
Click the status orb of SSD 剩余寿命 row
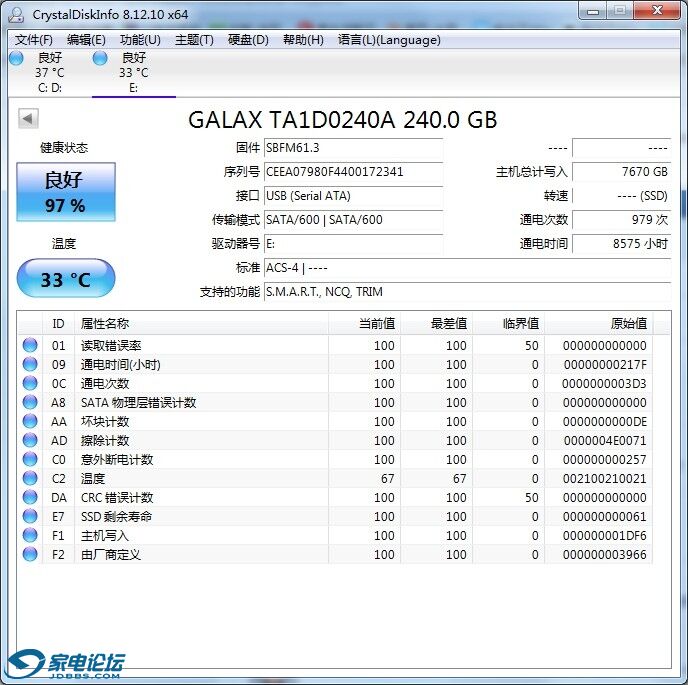(30, 516)
